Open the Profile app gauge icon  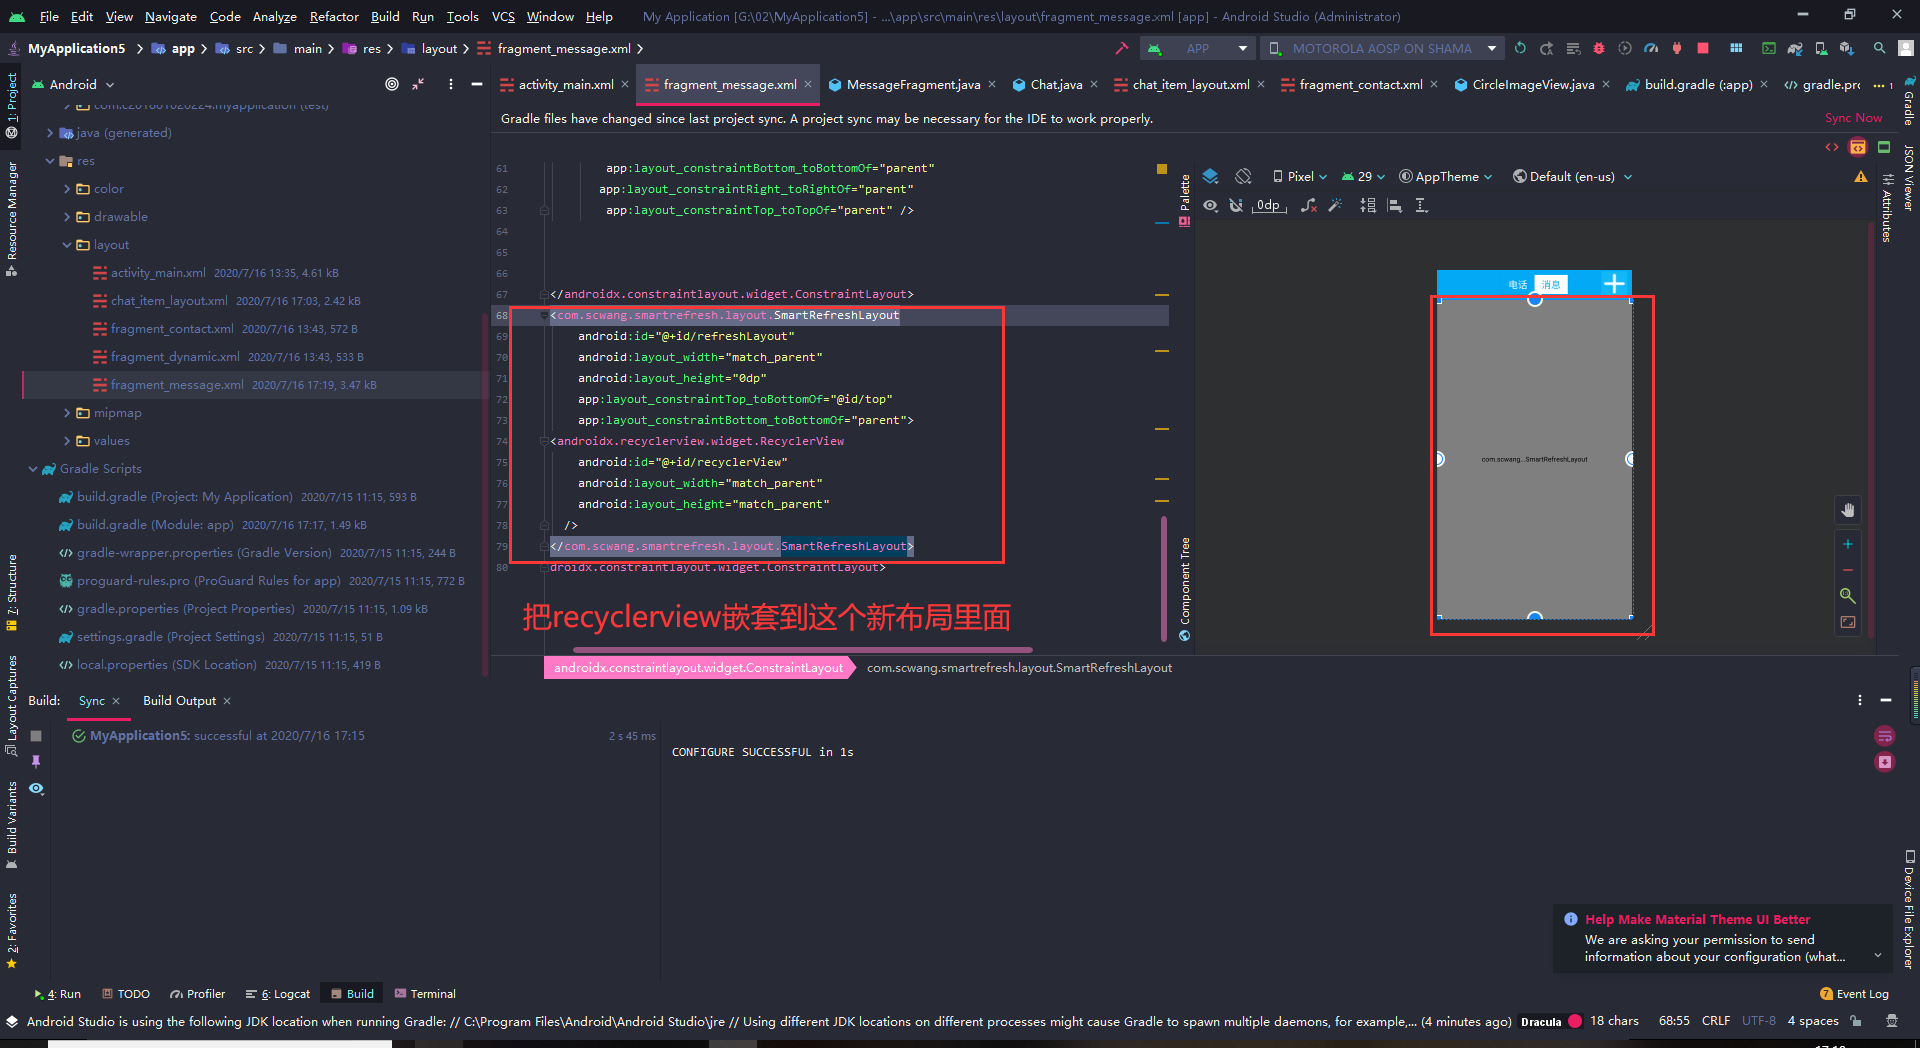pos(1651,48)
